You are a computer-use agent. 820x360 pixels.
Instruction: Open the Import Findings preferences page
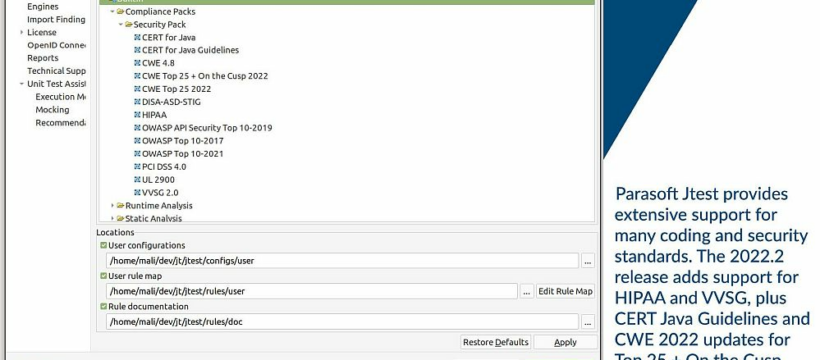click(56, 19)
